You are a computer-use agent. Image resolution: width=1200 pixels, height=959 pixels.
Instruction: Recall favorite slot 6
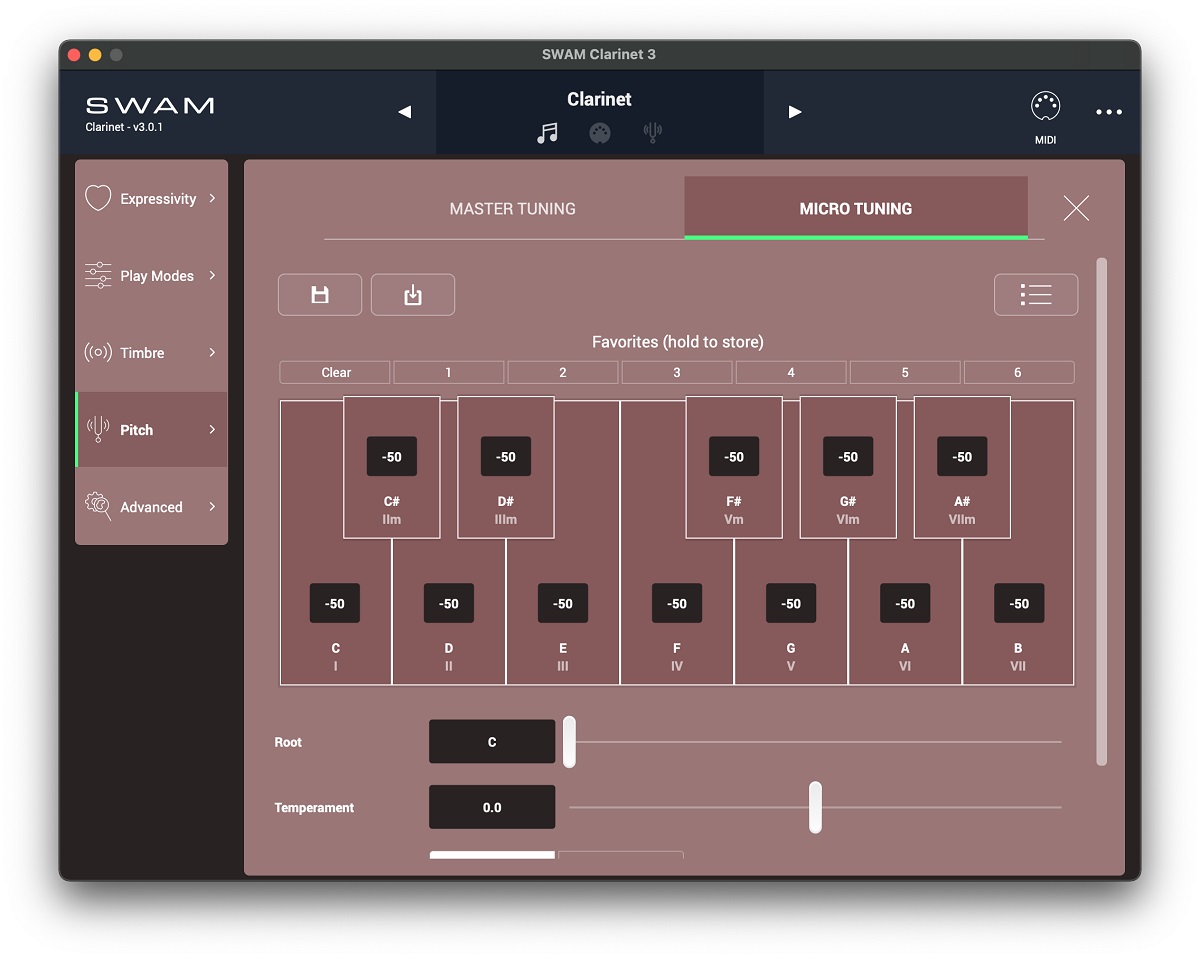pos(1019,372)
